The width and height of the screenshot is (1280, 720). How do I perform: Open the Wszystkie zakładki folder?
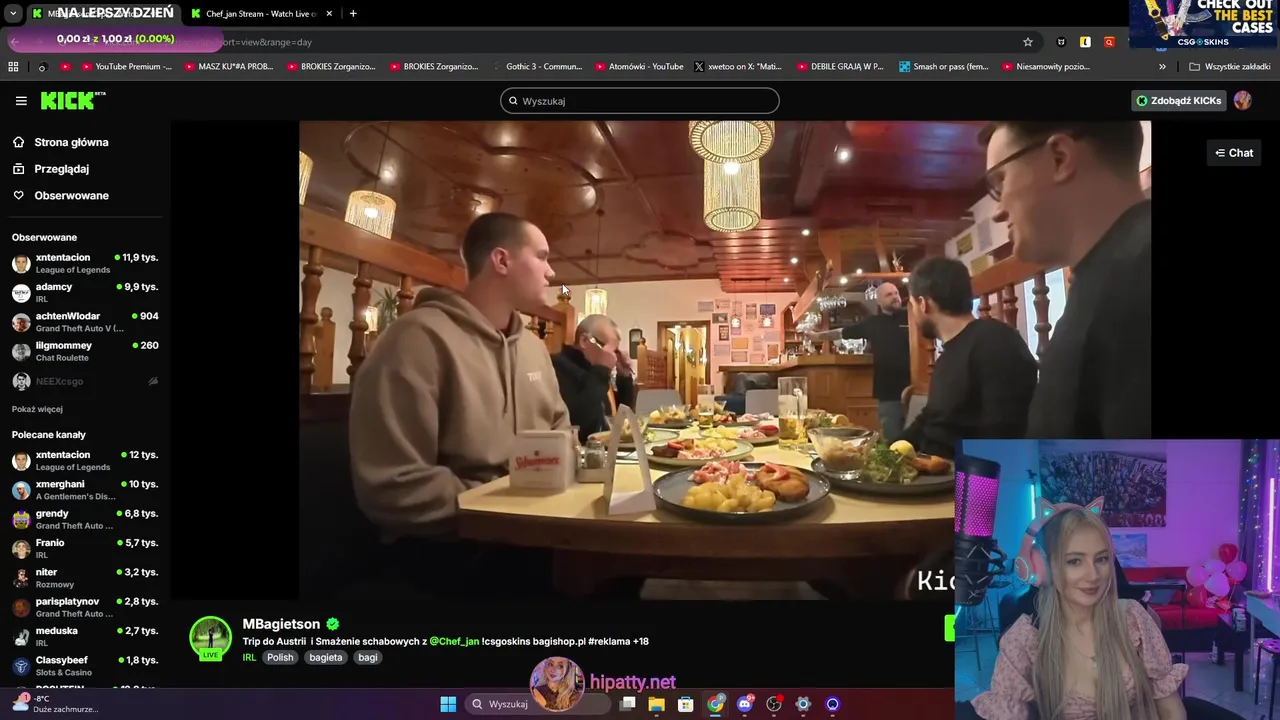pos(1229,67)
